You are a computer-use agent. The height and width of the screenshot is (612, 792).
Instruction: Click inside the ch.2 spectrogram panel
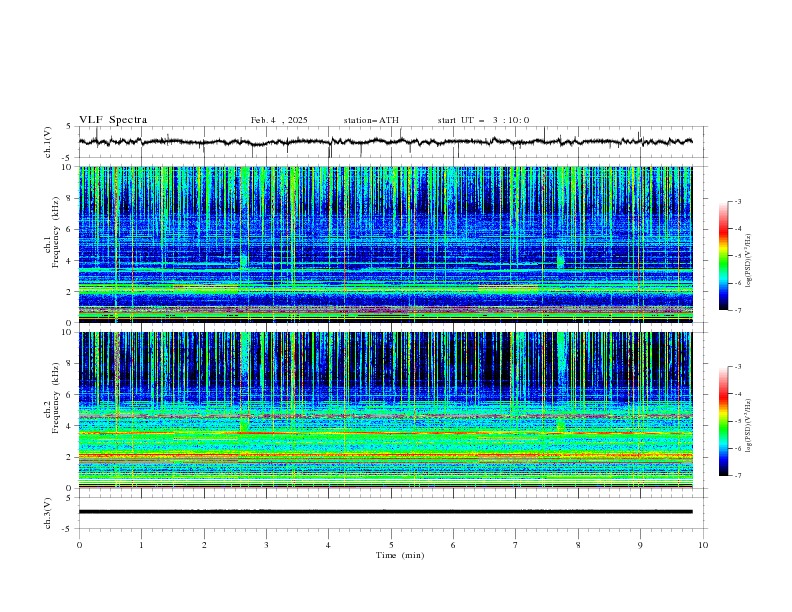(385, 410)
